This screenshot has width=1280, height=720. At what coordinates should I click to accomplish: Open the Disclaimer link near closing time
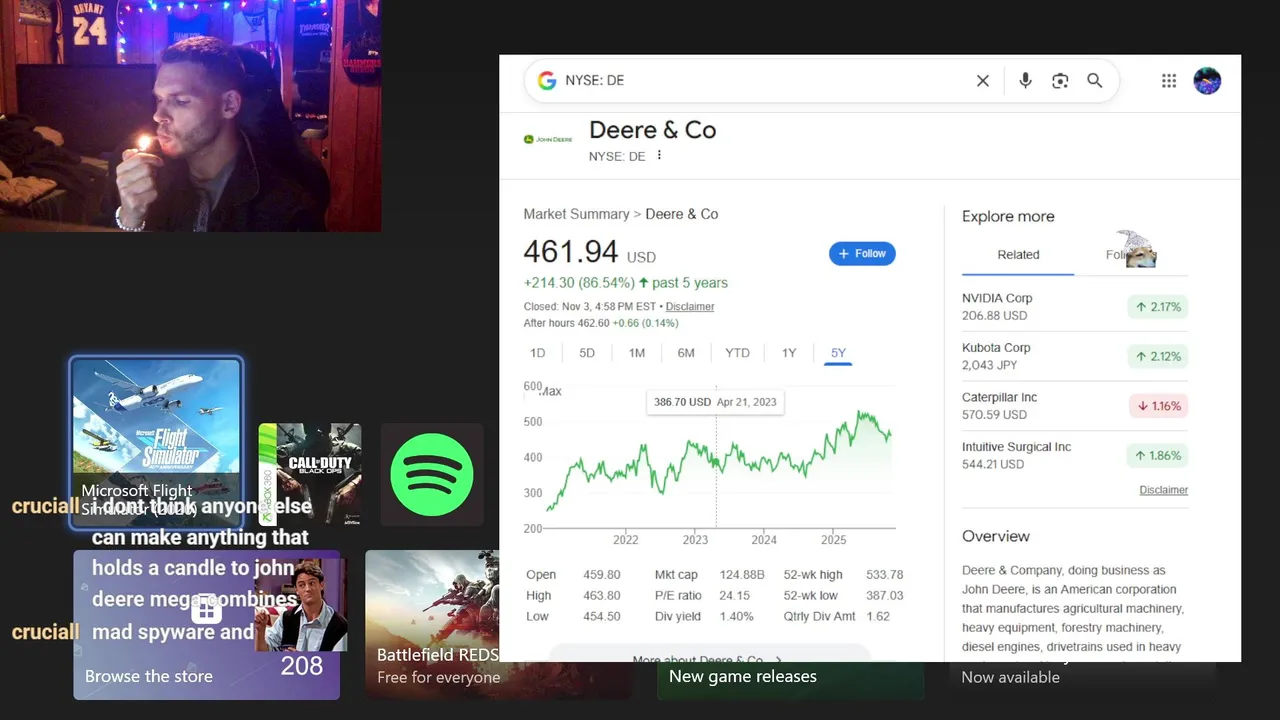[x=690, y=307]
